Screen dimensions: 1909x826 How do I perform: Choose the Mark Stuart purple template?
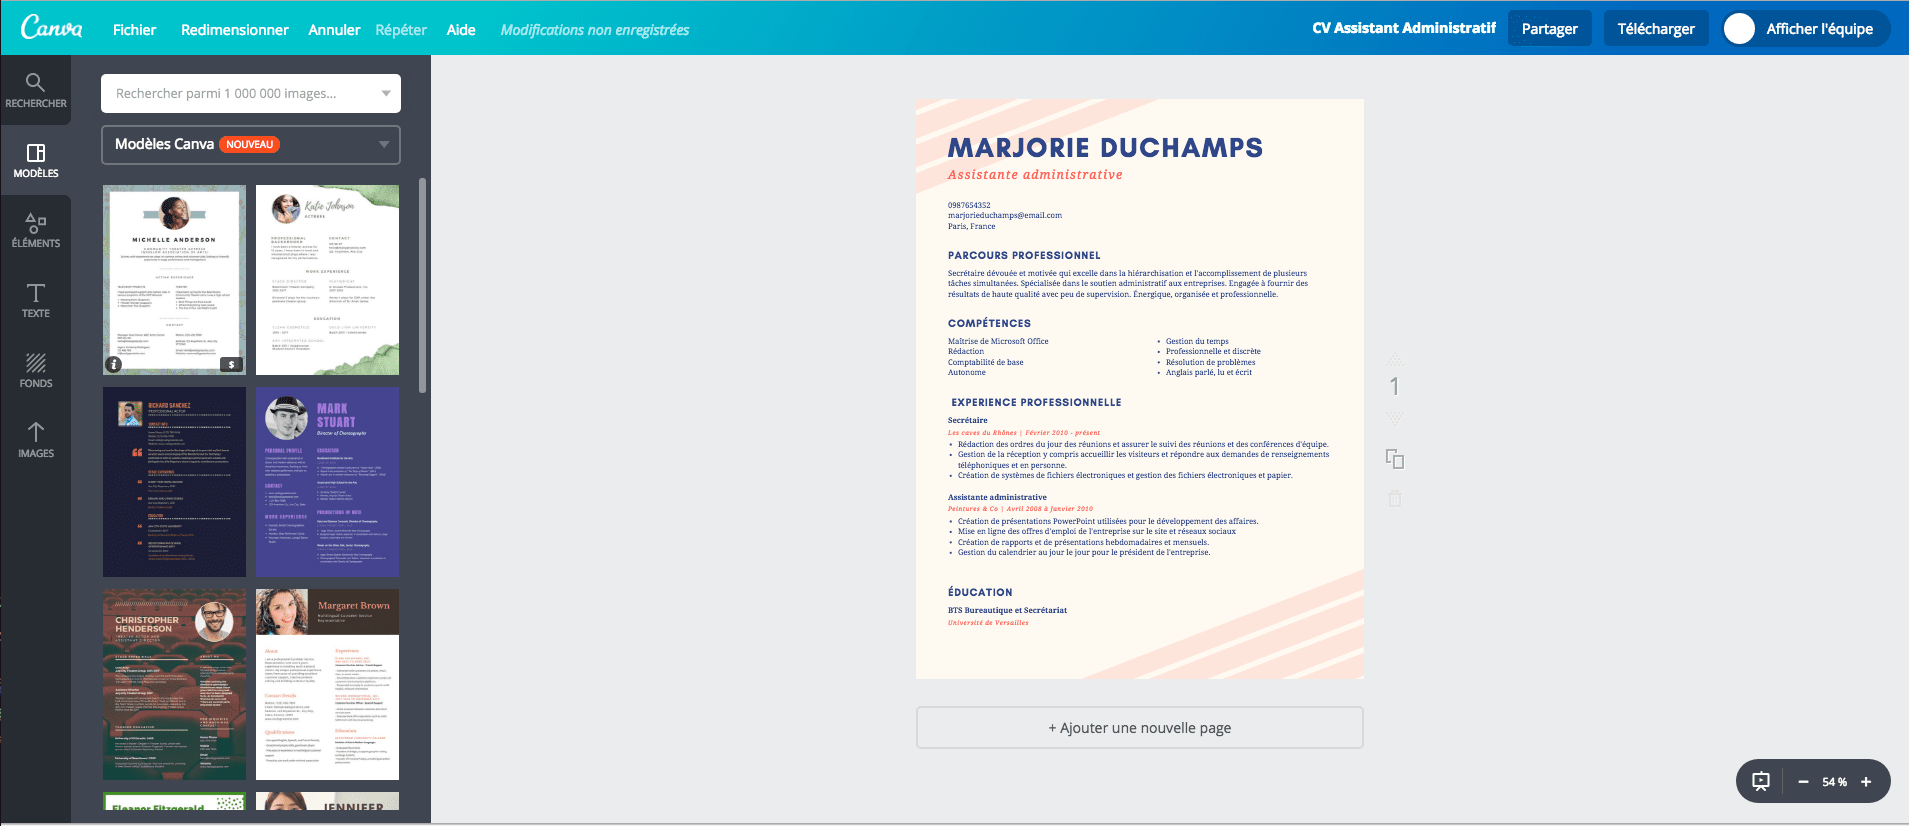[x=327, y=482]
